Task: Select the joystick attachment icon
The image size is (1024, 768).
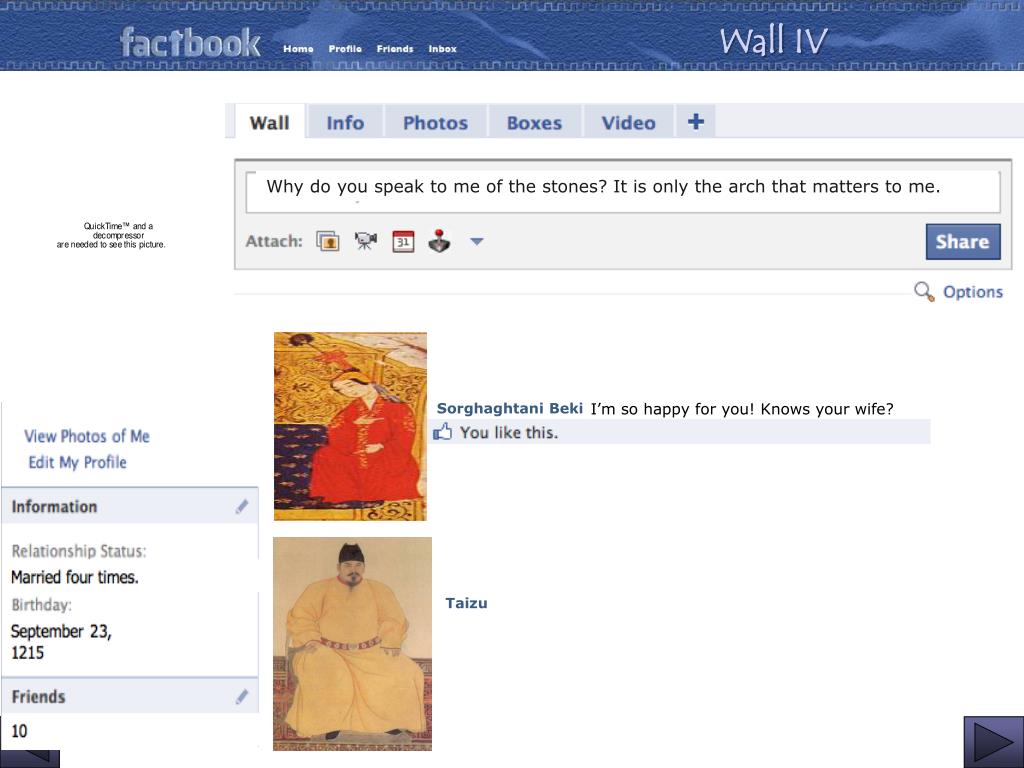Action: pos(440,241)
